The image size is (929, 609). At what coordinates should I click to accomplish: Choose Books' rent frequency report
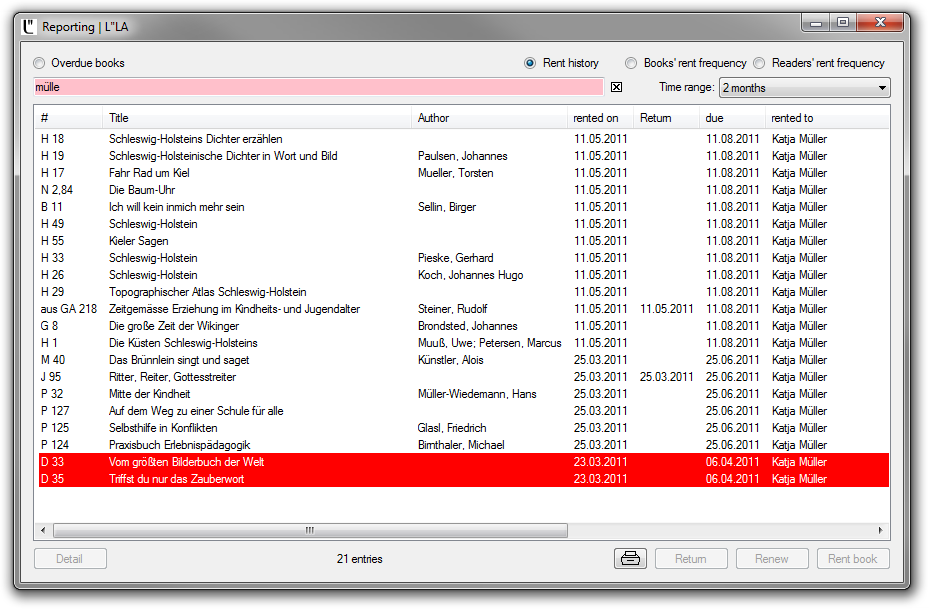(632, 63)
